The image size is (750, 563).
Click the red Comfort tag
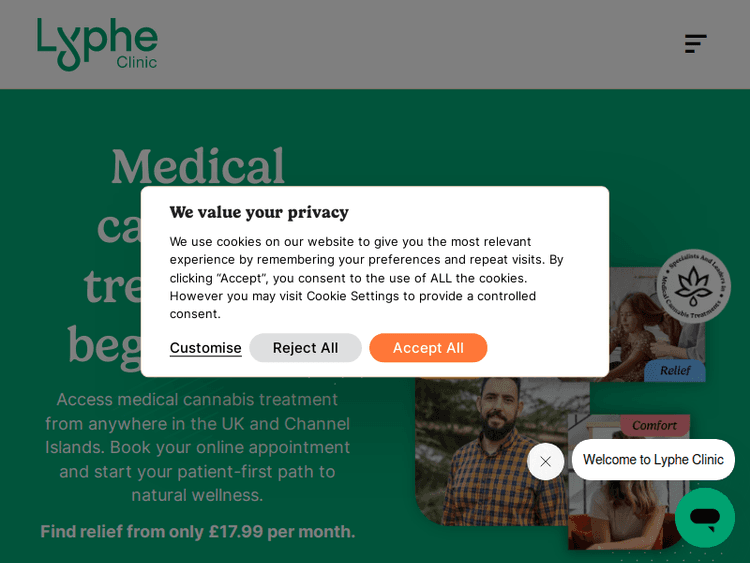[654, 425]
